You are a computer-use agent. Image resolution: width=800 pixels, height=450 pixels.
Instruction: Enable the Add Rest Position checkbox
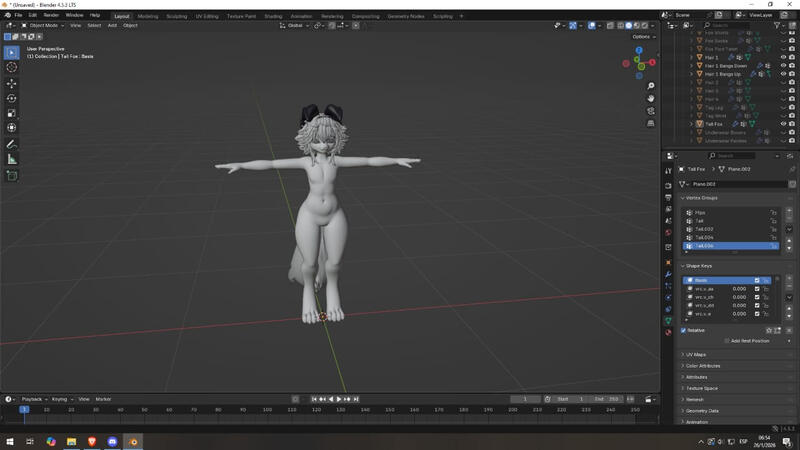click(x=727, y=341)
